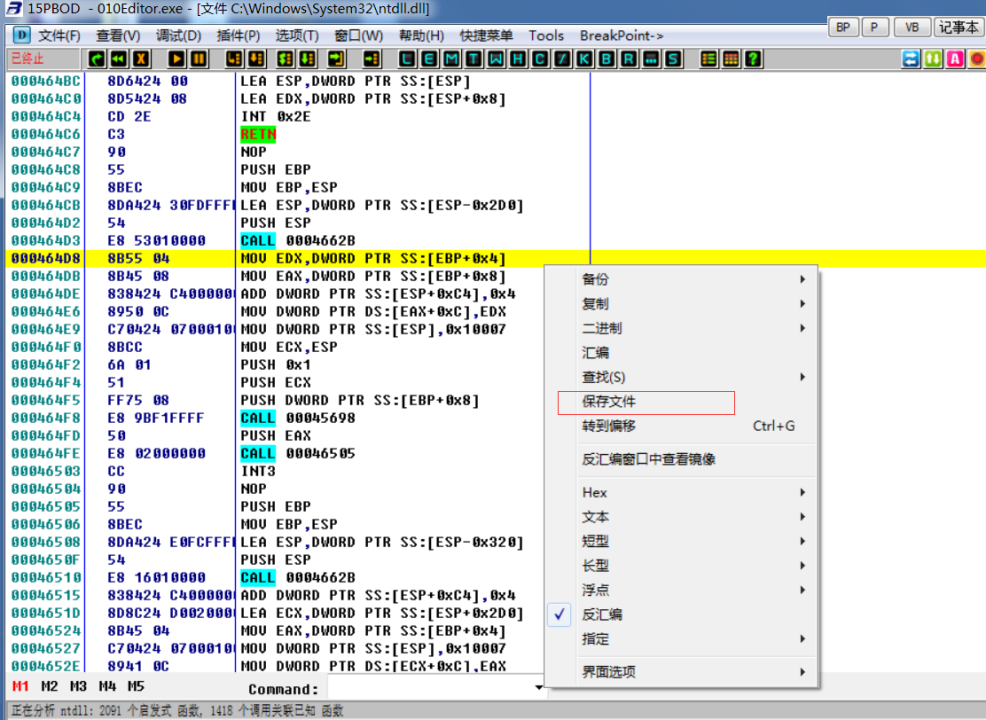Show the Call stack 'K' window icon

click(585, 59)
